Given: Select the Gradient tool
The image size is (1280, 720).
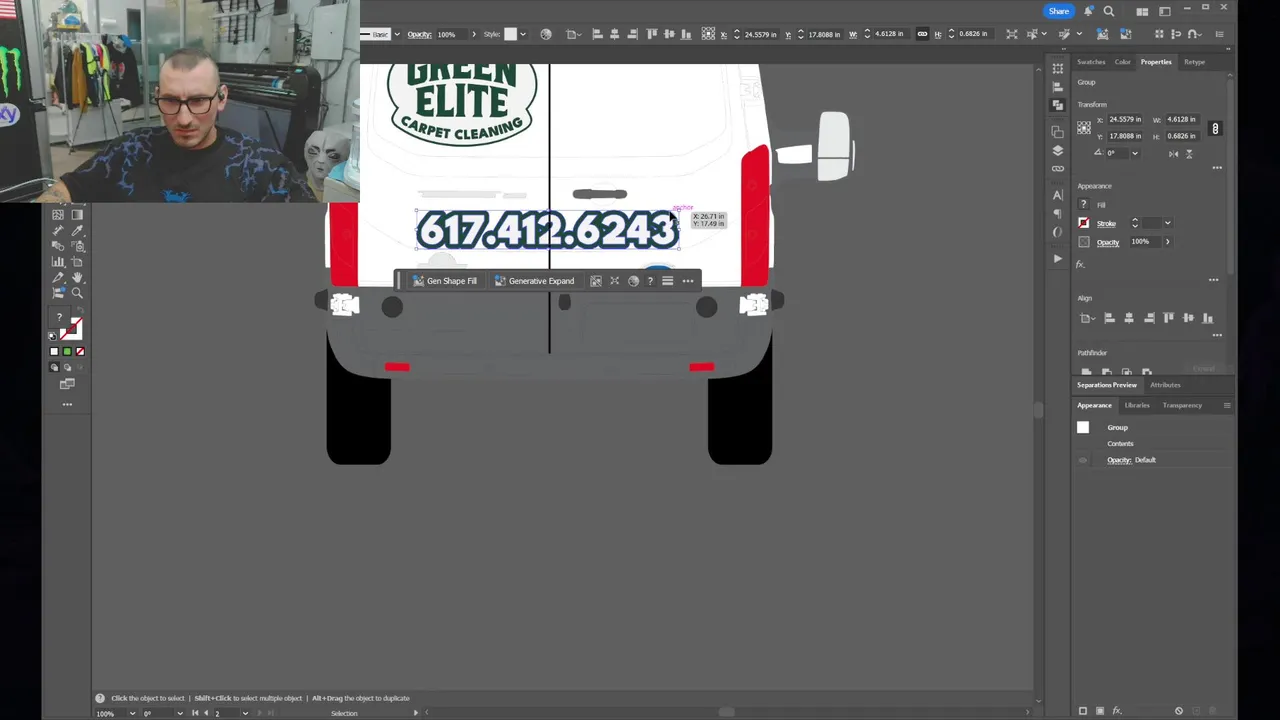Looking at the screenshot, I should click(x=78, y=214).
